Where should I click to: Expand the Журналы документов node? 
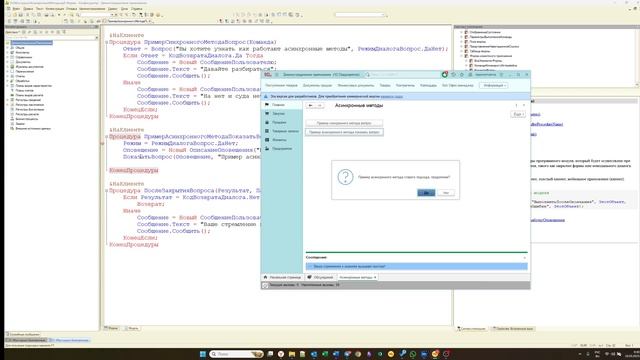[7, 67]
